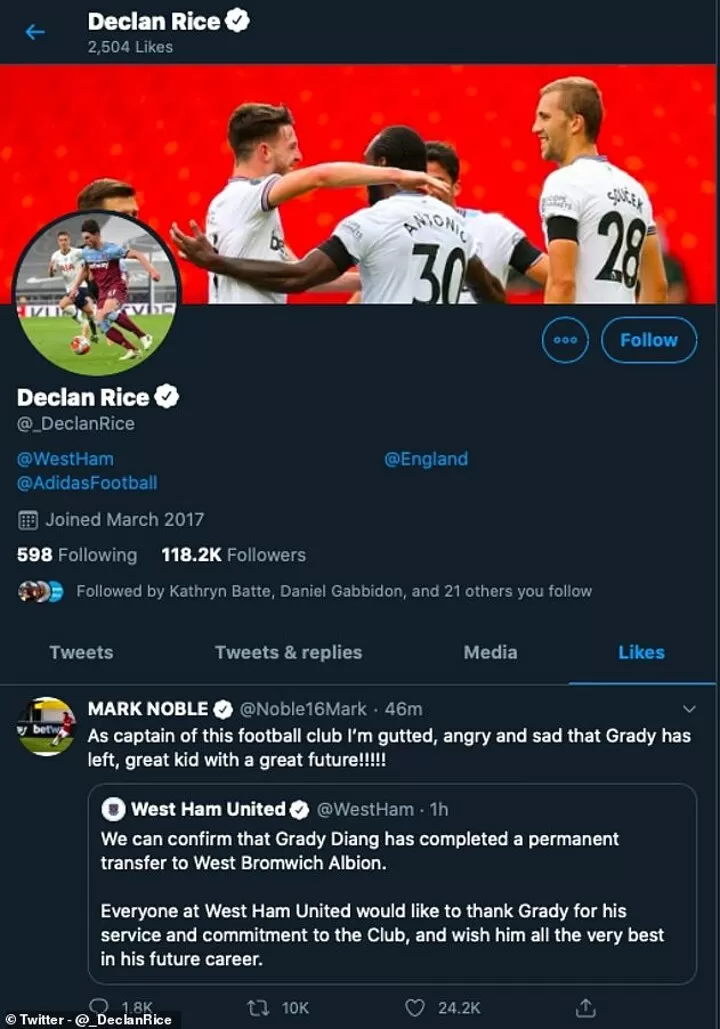Viewport: 720px width, 1029px height.
Task: Click the heart like icon showing 24.2K
Action: [x=414, y=1006]
